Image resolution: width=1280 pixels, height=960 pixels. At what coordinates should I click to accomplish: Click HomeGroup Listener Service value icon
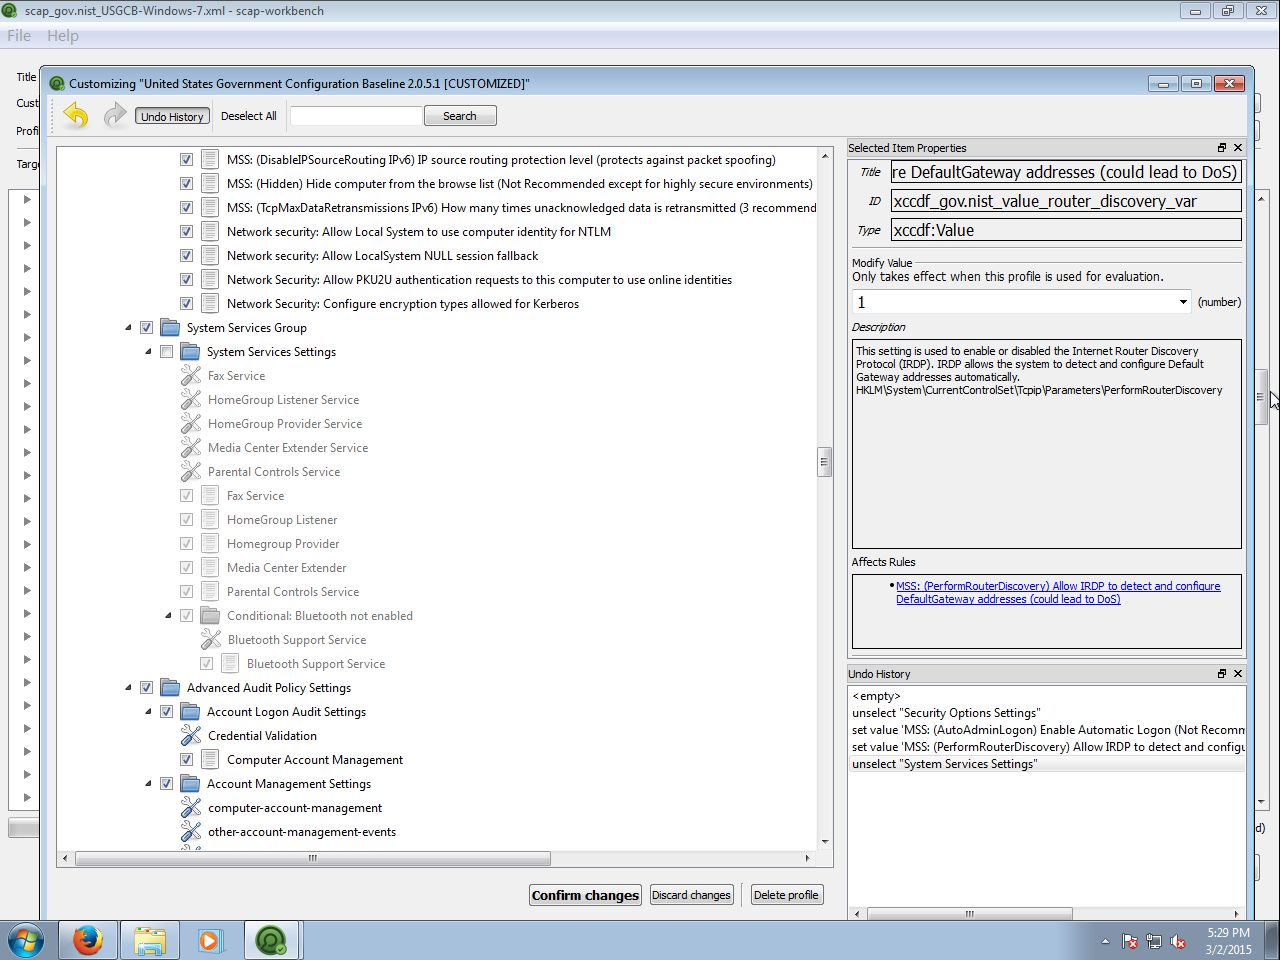[x=191, y=400]
